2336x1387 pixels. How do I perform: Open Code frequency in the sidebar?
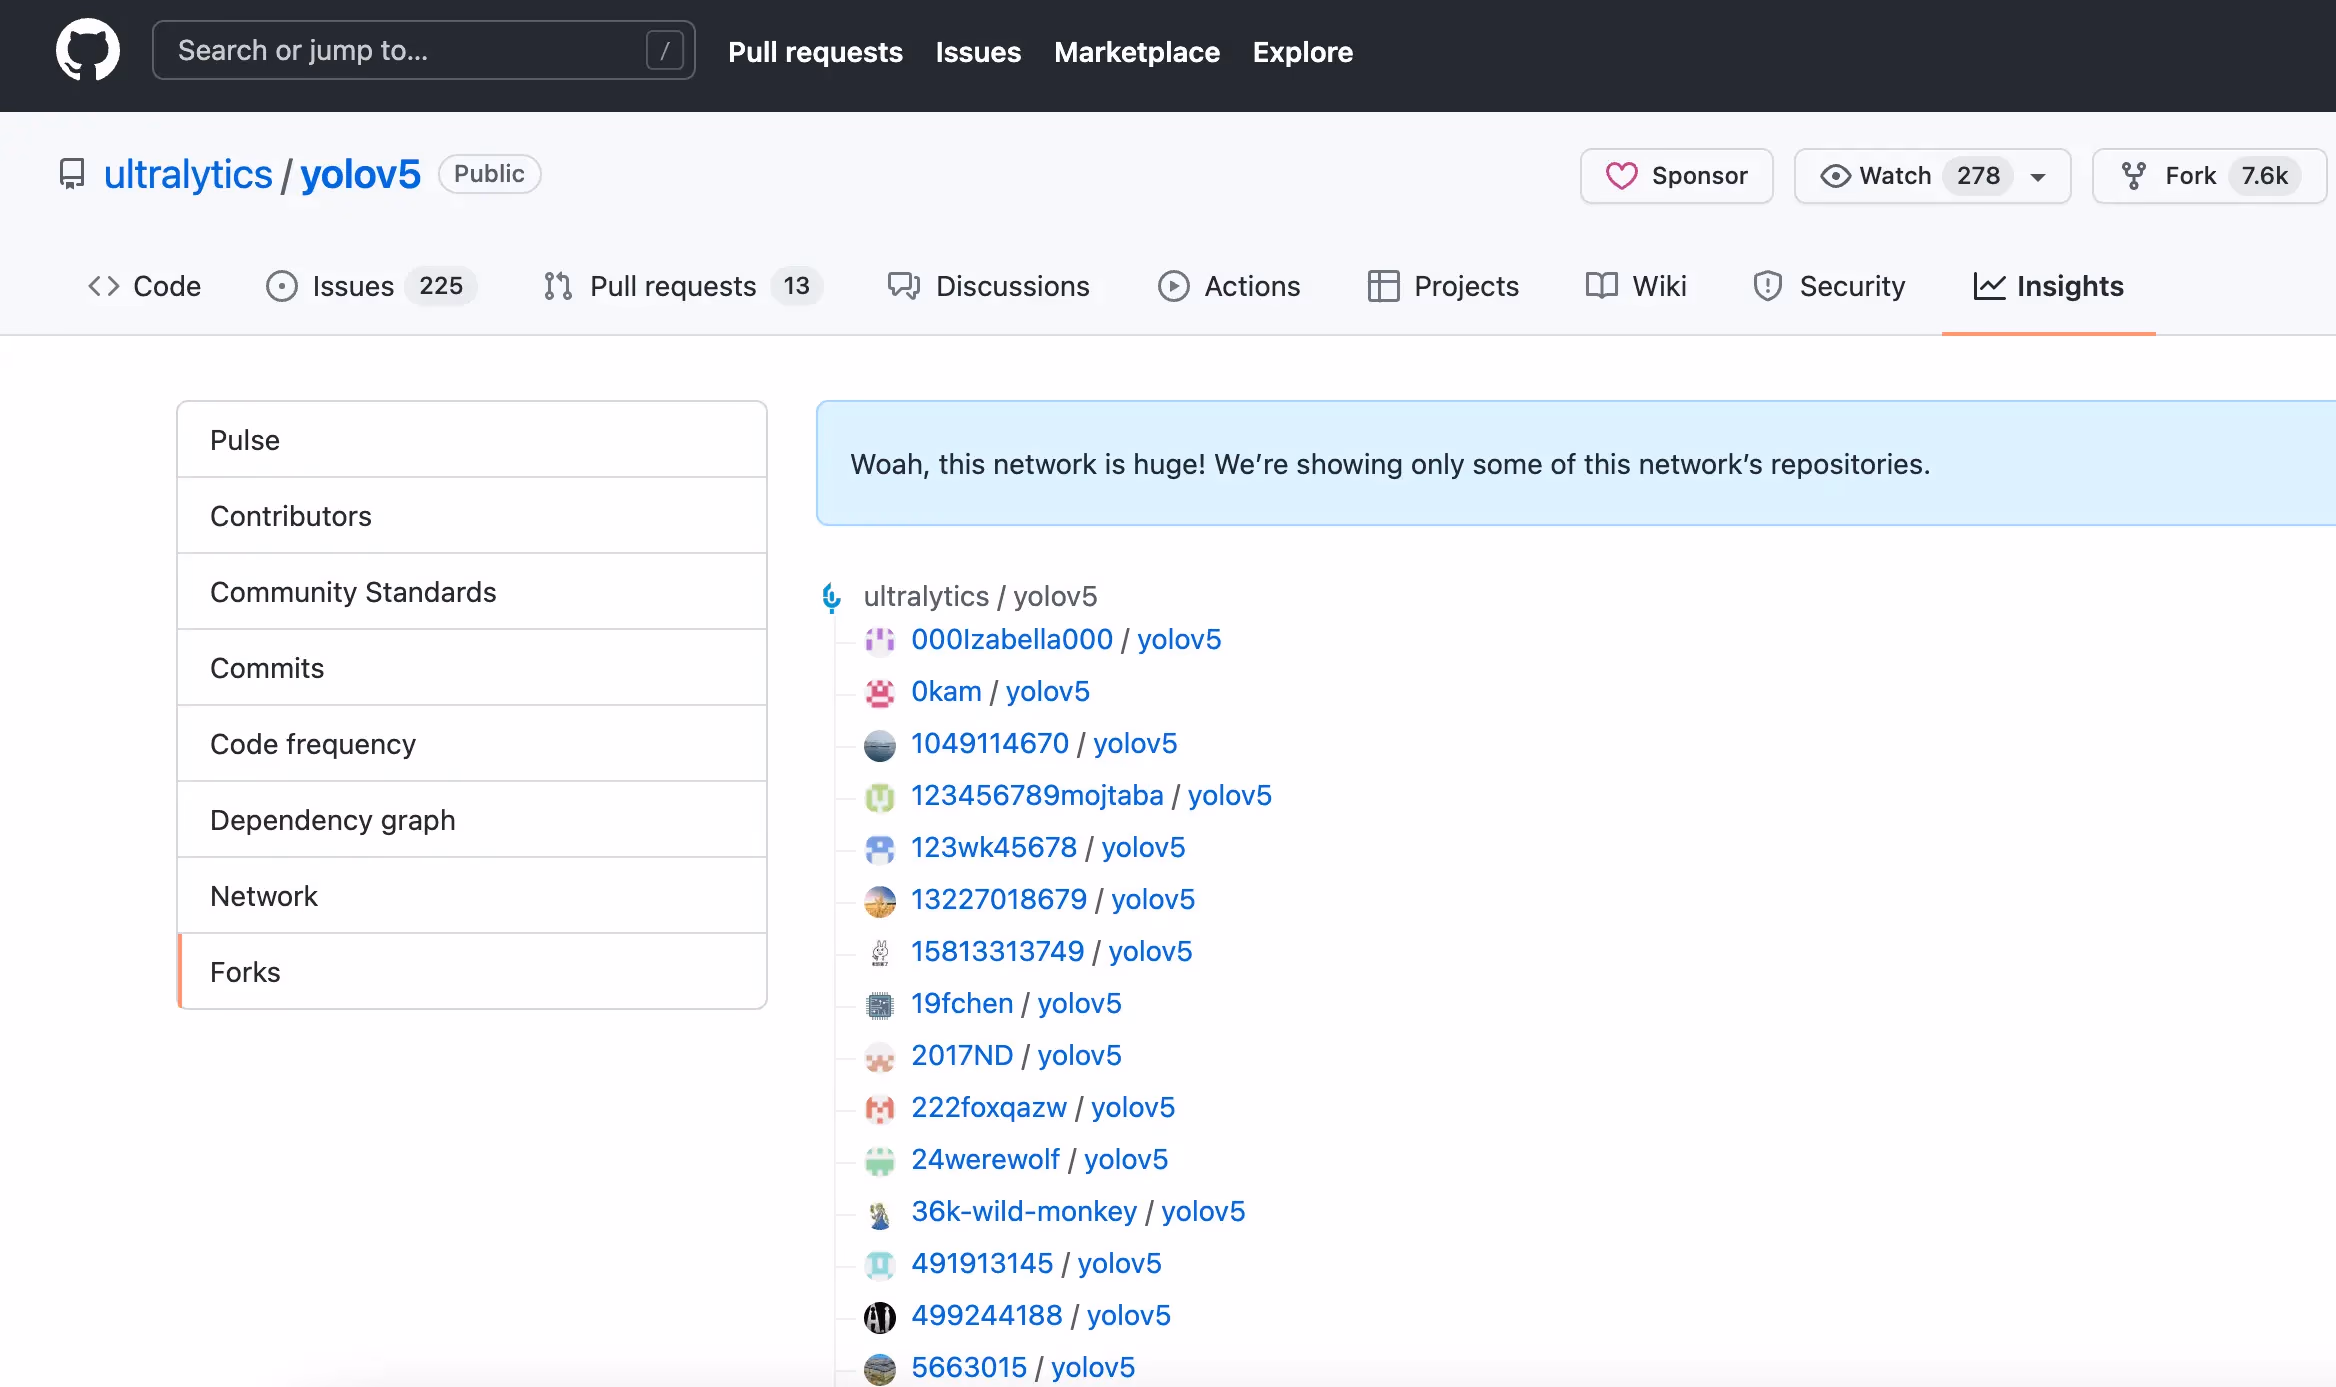[472, 744]
